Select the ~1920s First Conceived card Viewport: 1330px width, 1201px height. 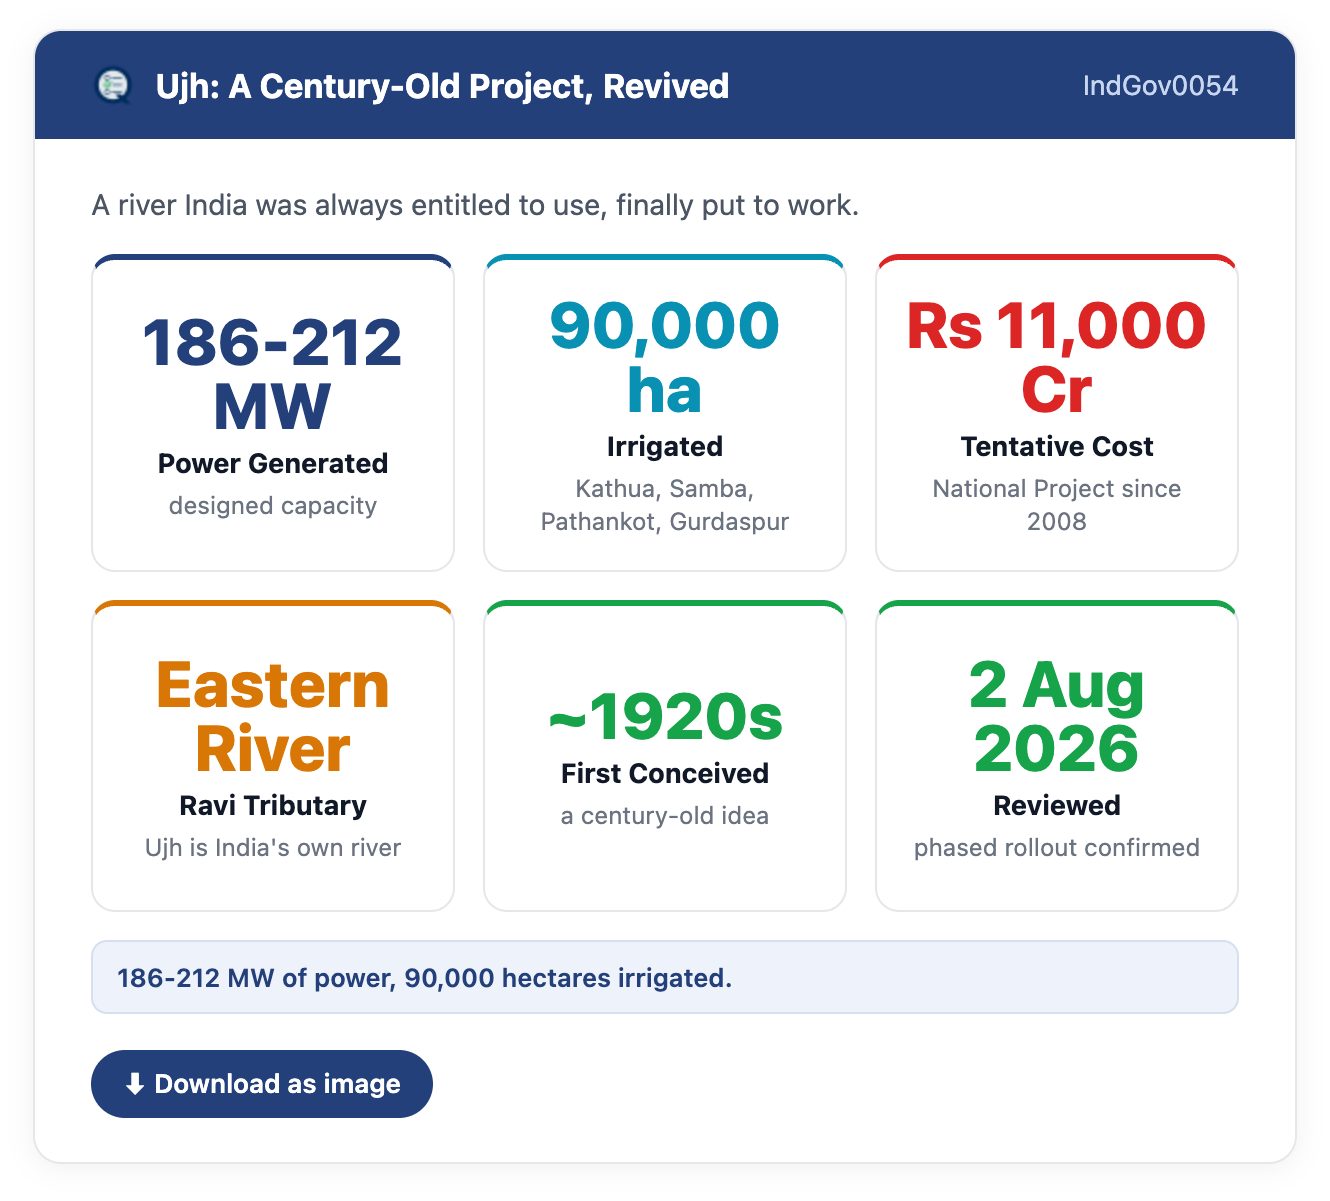coord(665,756)
